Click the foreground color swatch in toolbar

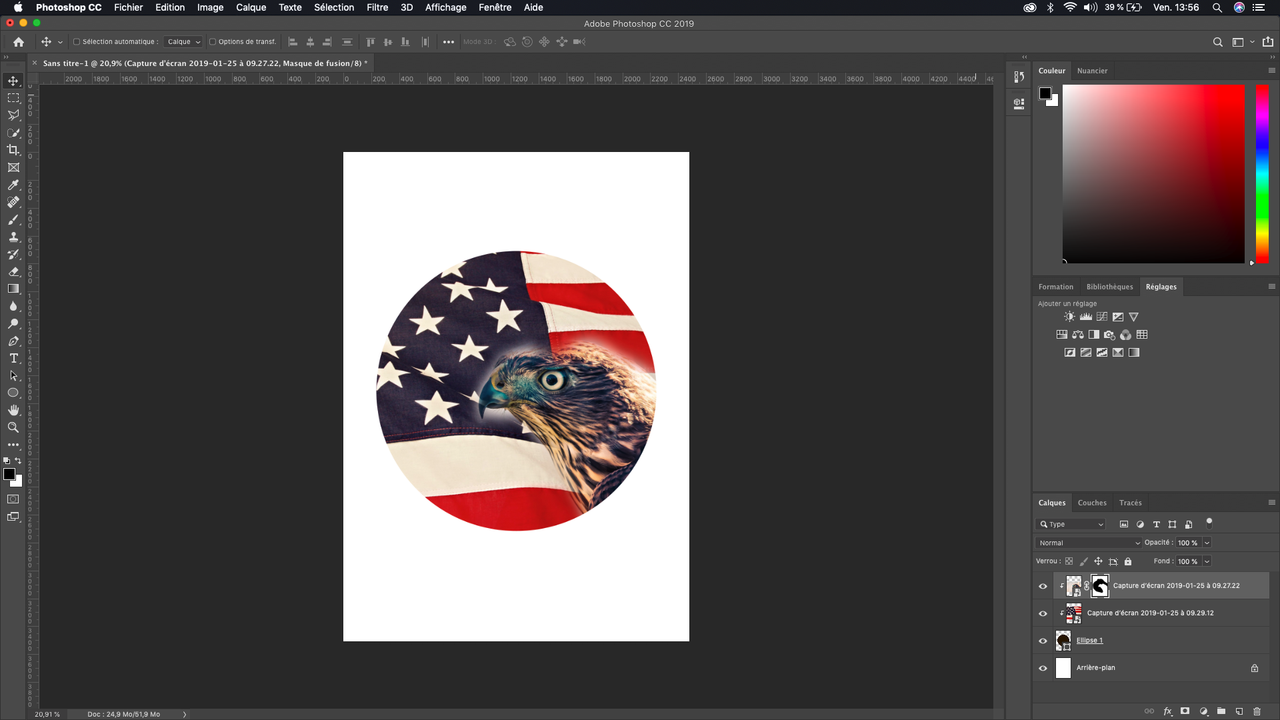tap(9, 474)
